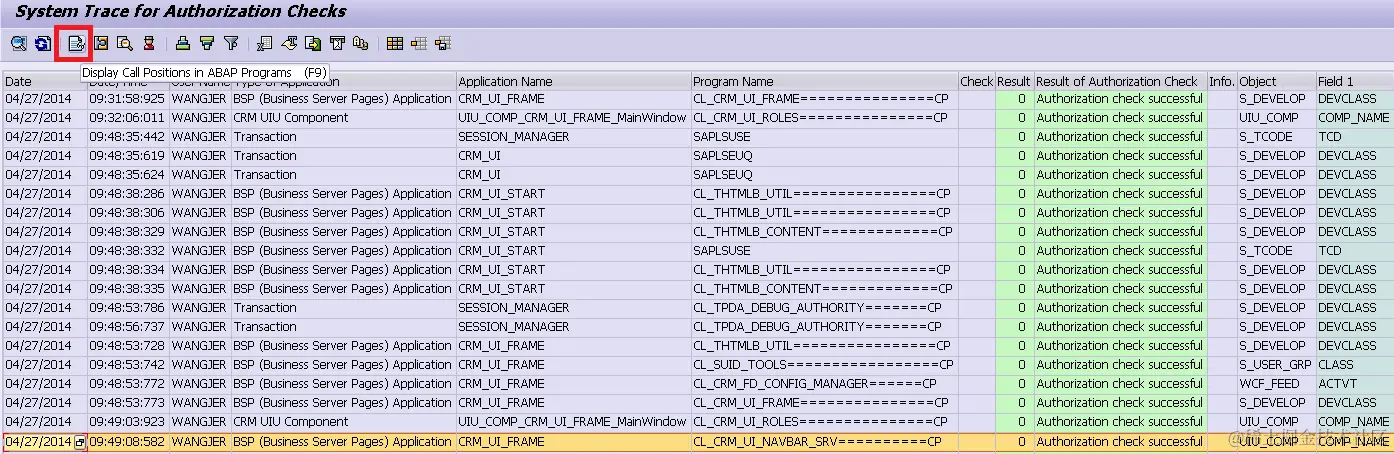This screenshot has height=454, width=1394.
Task: Click the time cell 09:48:35:624
Action: click(x=127, y=175)
